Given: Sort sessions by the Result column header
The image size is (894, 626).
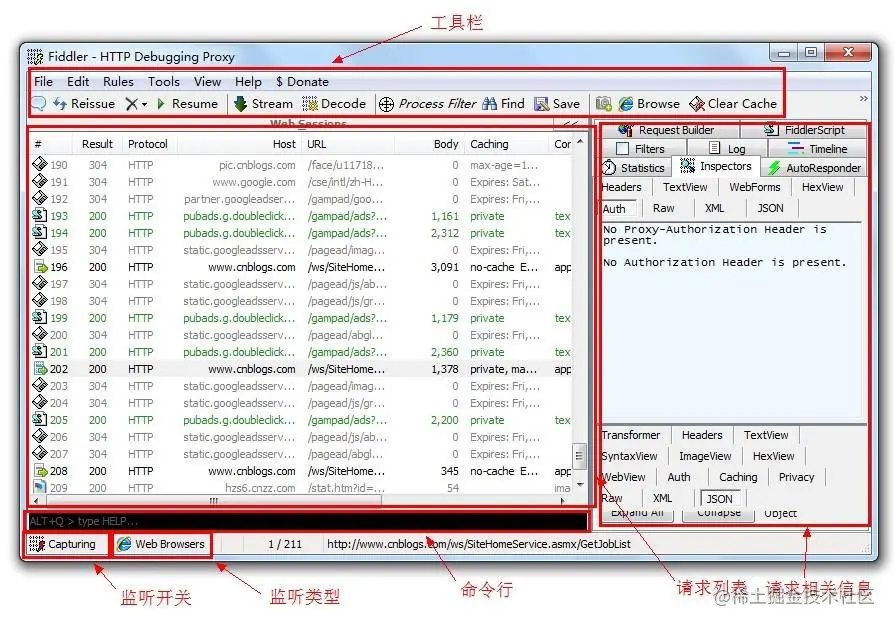Looking at the screenshot, I should [x=97, y=144].
